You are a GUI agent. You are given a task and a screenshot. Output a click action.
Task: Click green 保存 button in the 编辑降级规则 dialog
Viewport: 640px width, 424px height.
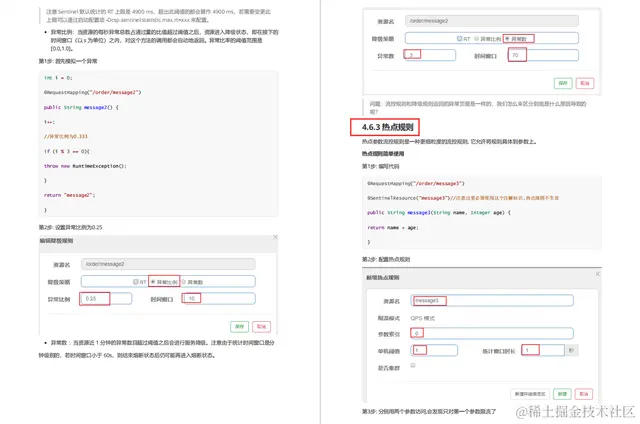point(239,326)
